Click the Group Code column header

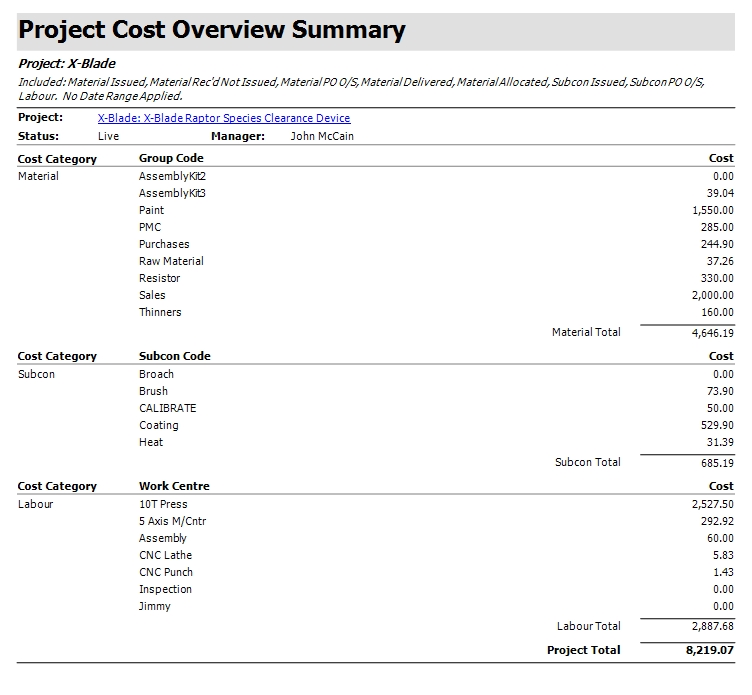point(171,158)
